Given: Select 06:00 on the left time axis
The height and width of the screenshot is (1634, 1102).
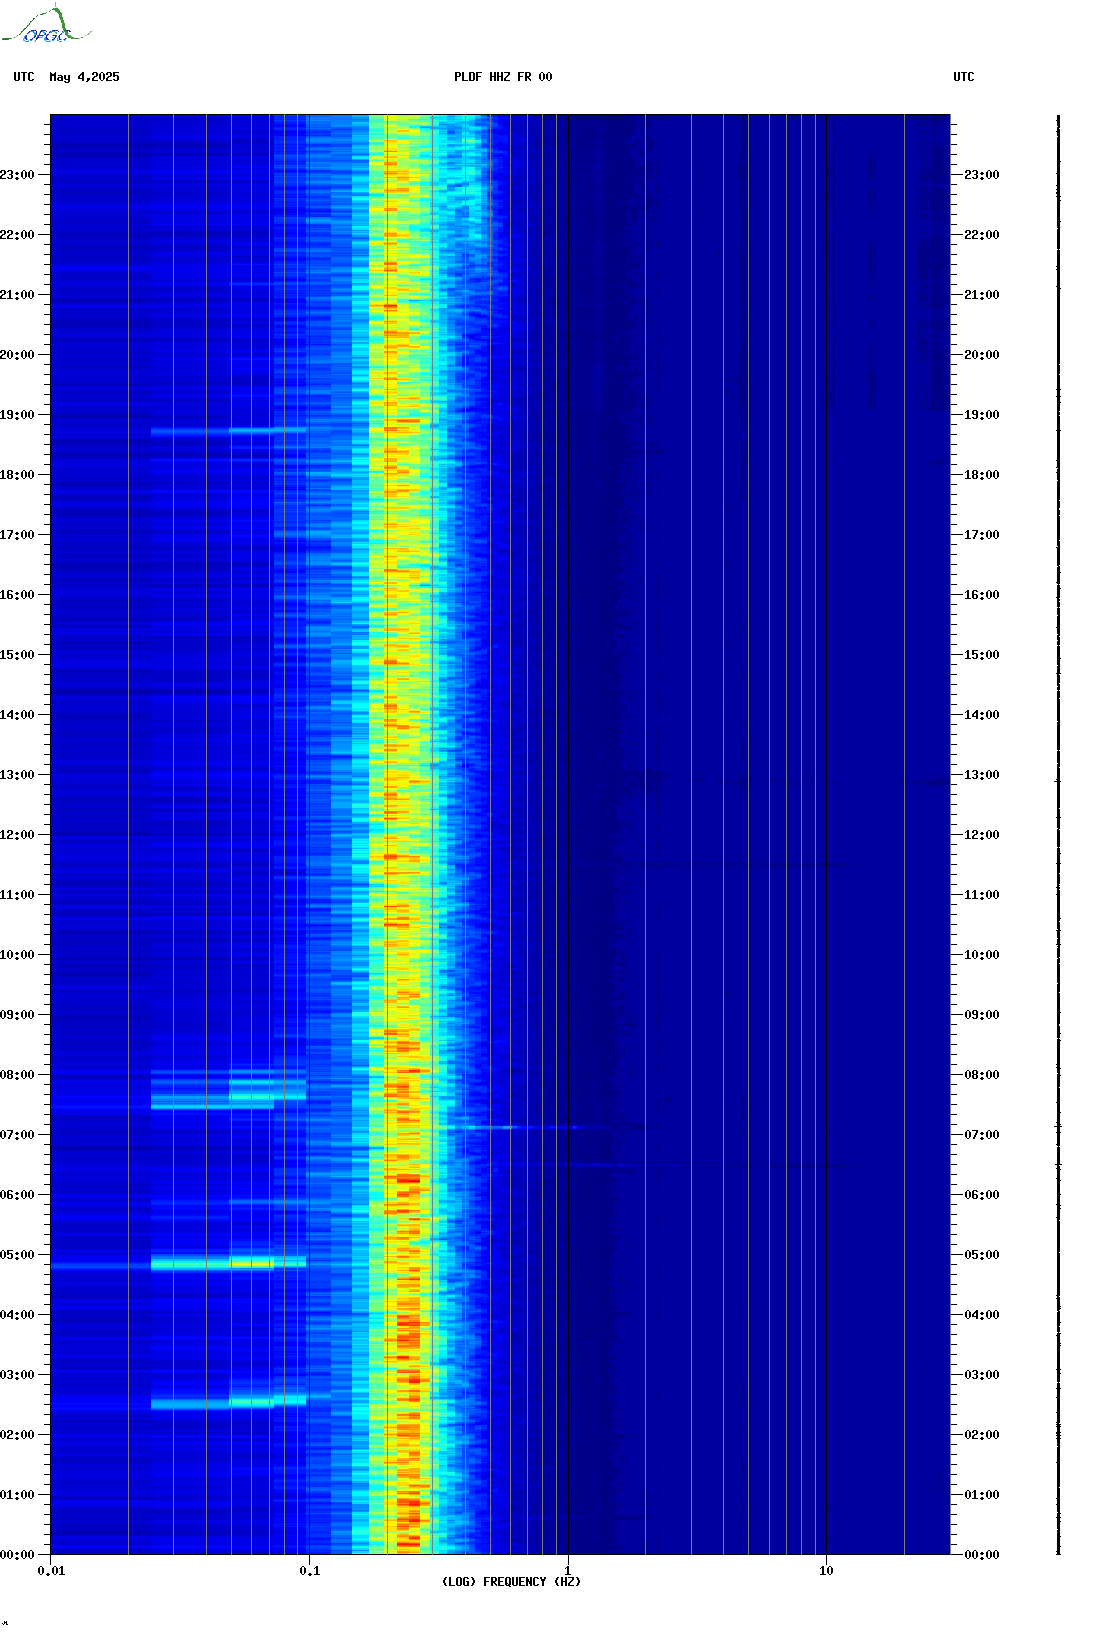Looking at the screenshot, I should 17,1195.
